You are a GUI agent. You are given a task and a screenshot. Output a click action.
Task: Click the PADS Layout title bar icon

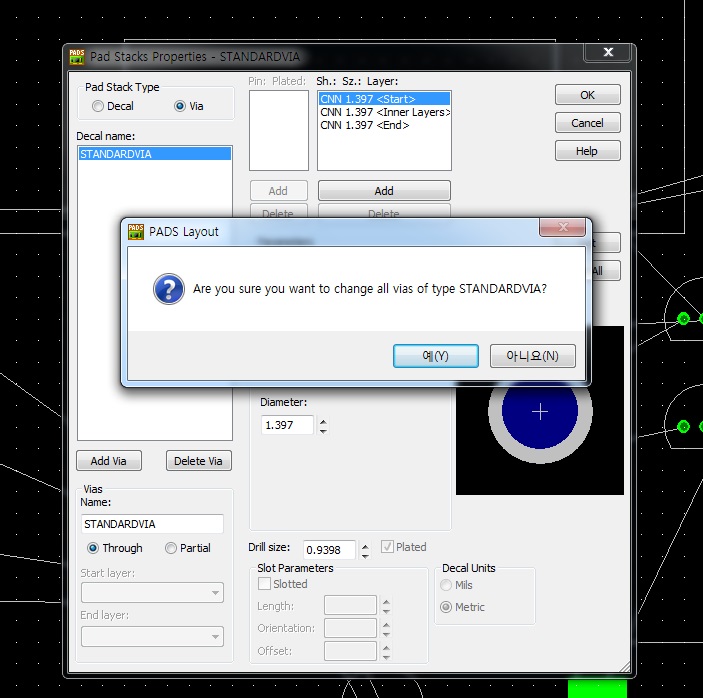pos(136,232)
